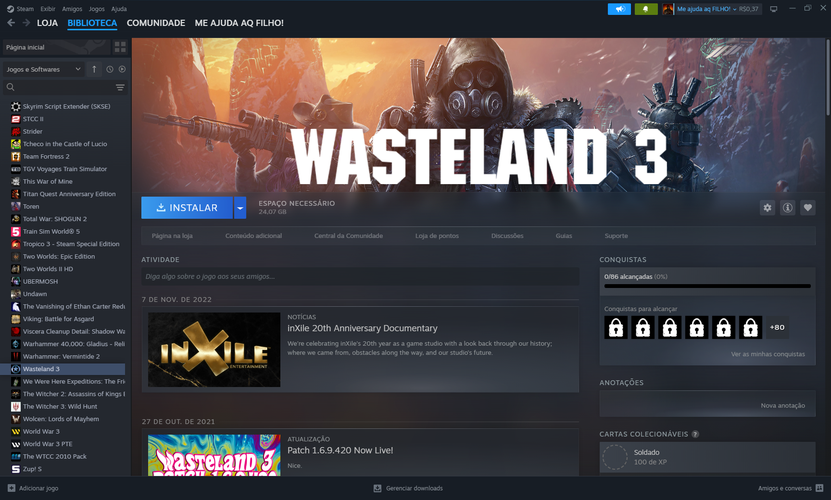Open the Amigos menu

(72, 9)
